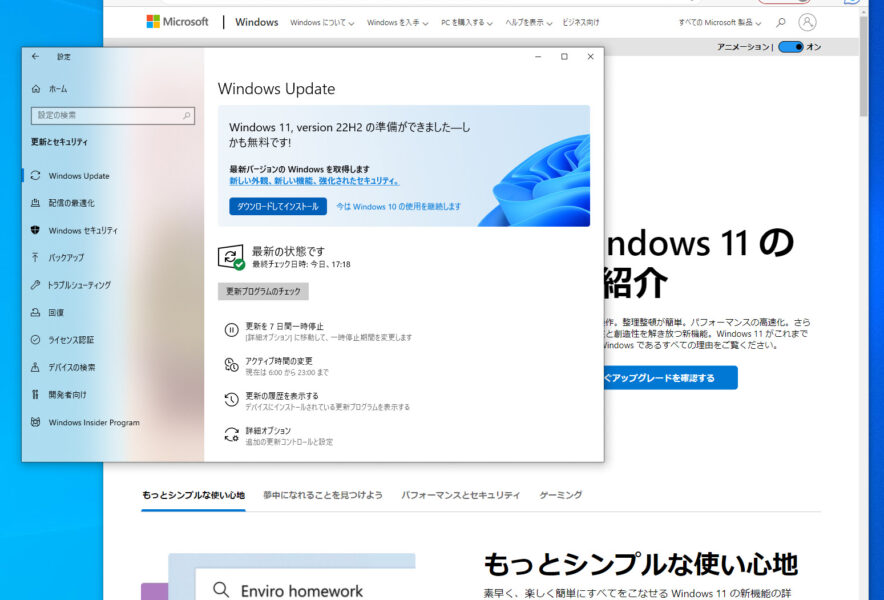Open ビジネス向け in the site navigation
Viewport: 884px width, 600px height.
pos(581,23)
